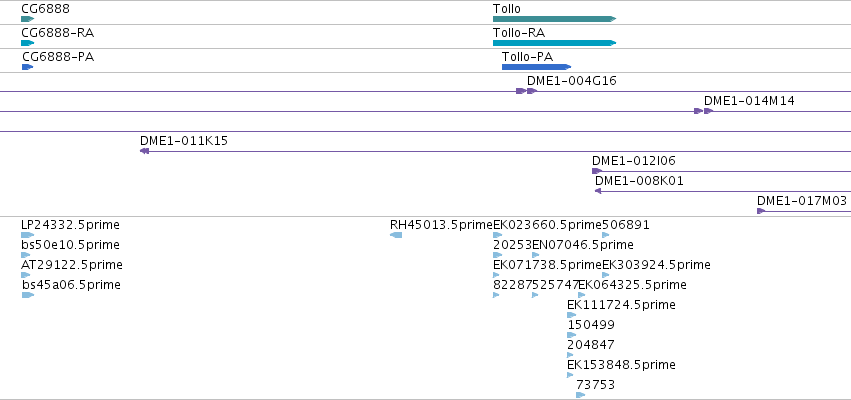Select the Tollo-RA transcript bar
The image size is (851, 400).
click(x=554, y=43)
